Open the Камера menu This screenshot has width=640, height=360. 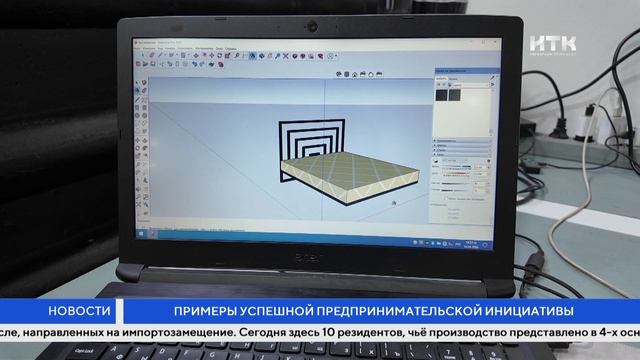coord(170,49)
